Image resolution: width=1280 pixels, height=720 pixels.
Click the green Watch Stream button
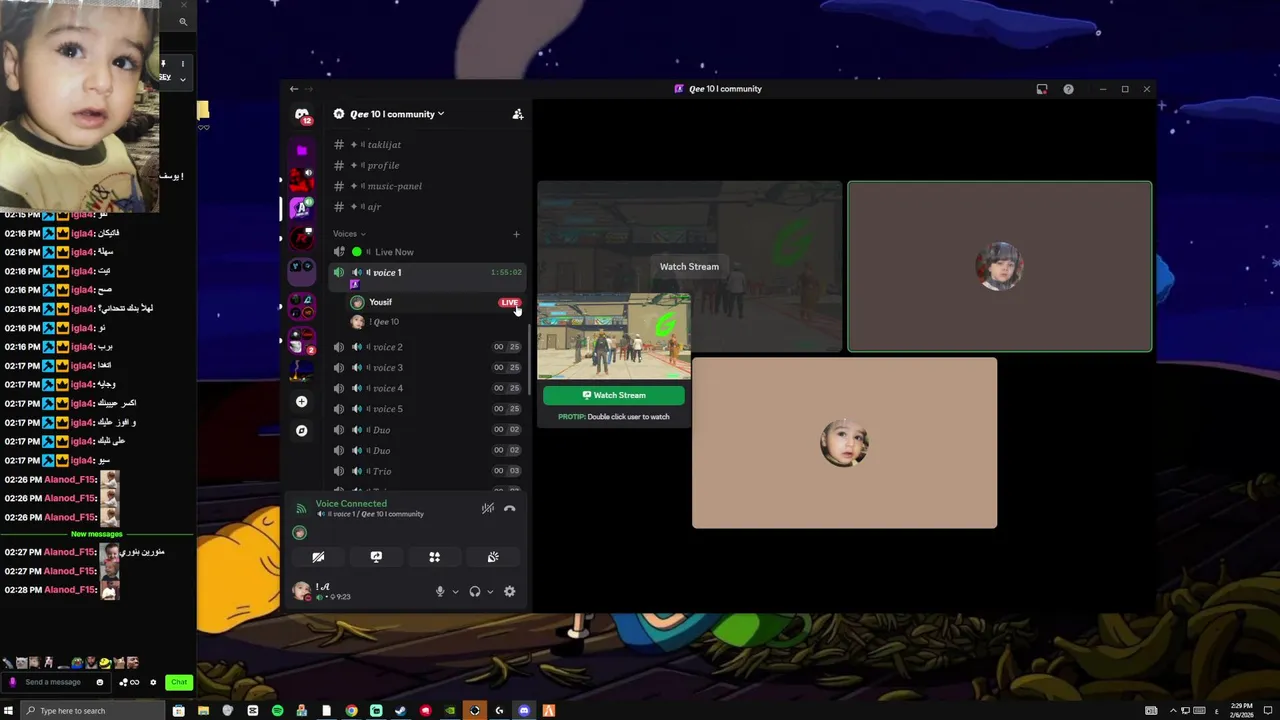point(614,395)
